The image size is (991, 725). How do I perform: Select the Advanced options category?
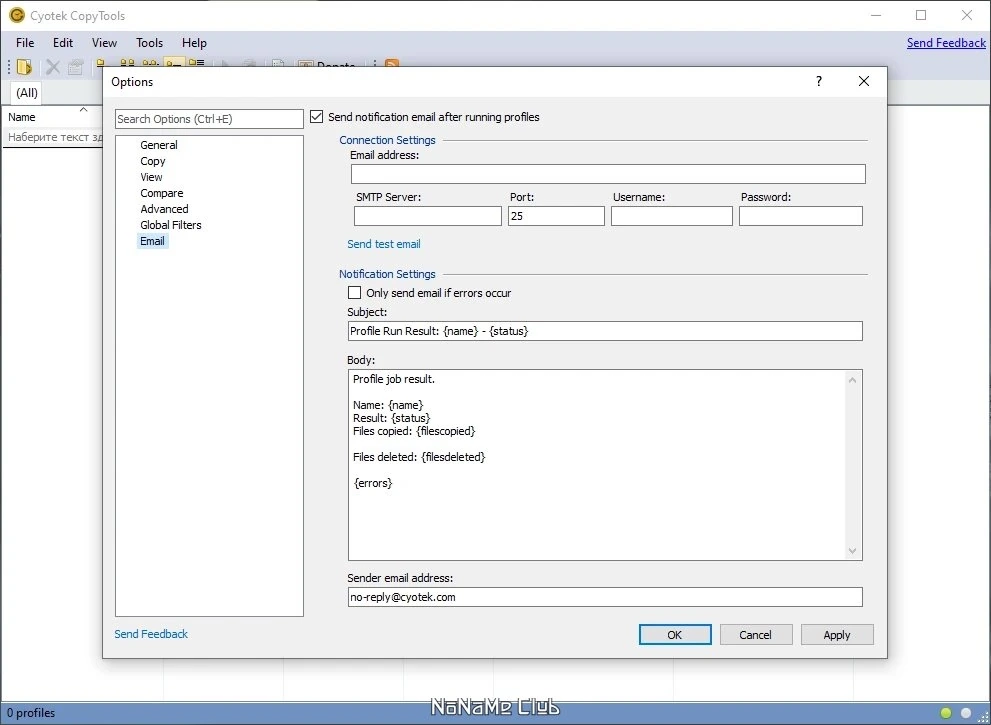[x=164, y=209]
